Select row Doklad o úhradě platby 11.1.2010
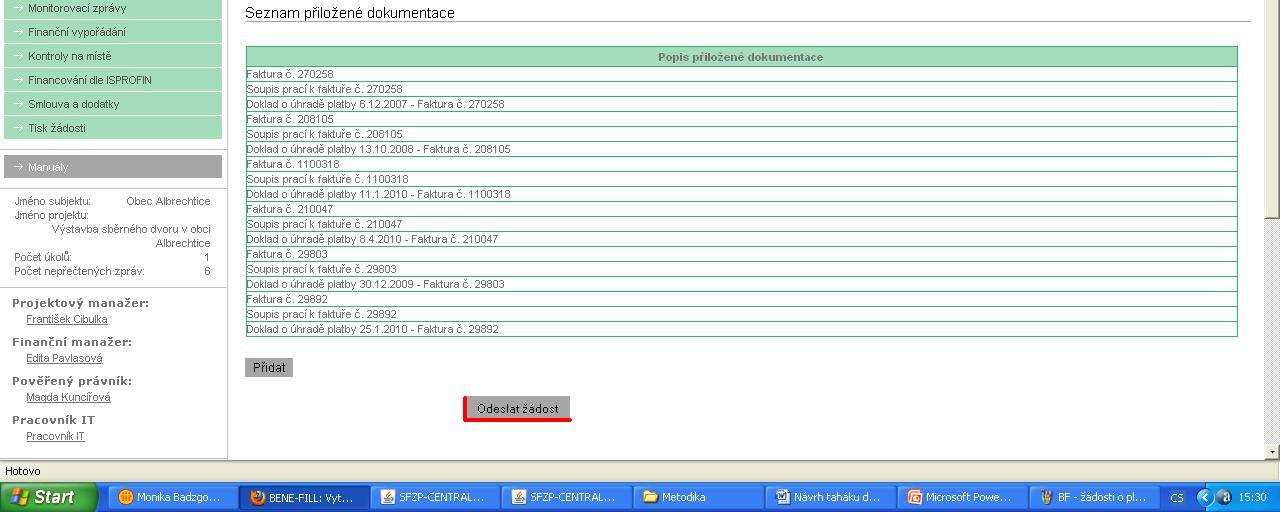Viewport: 1280px width, 512px height. [741, 194]
